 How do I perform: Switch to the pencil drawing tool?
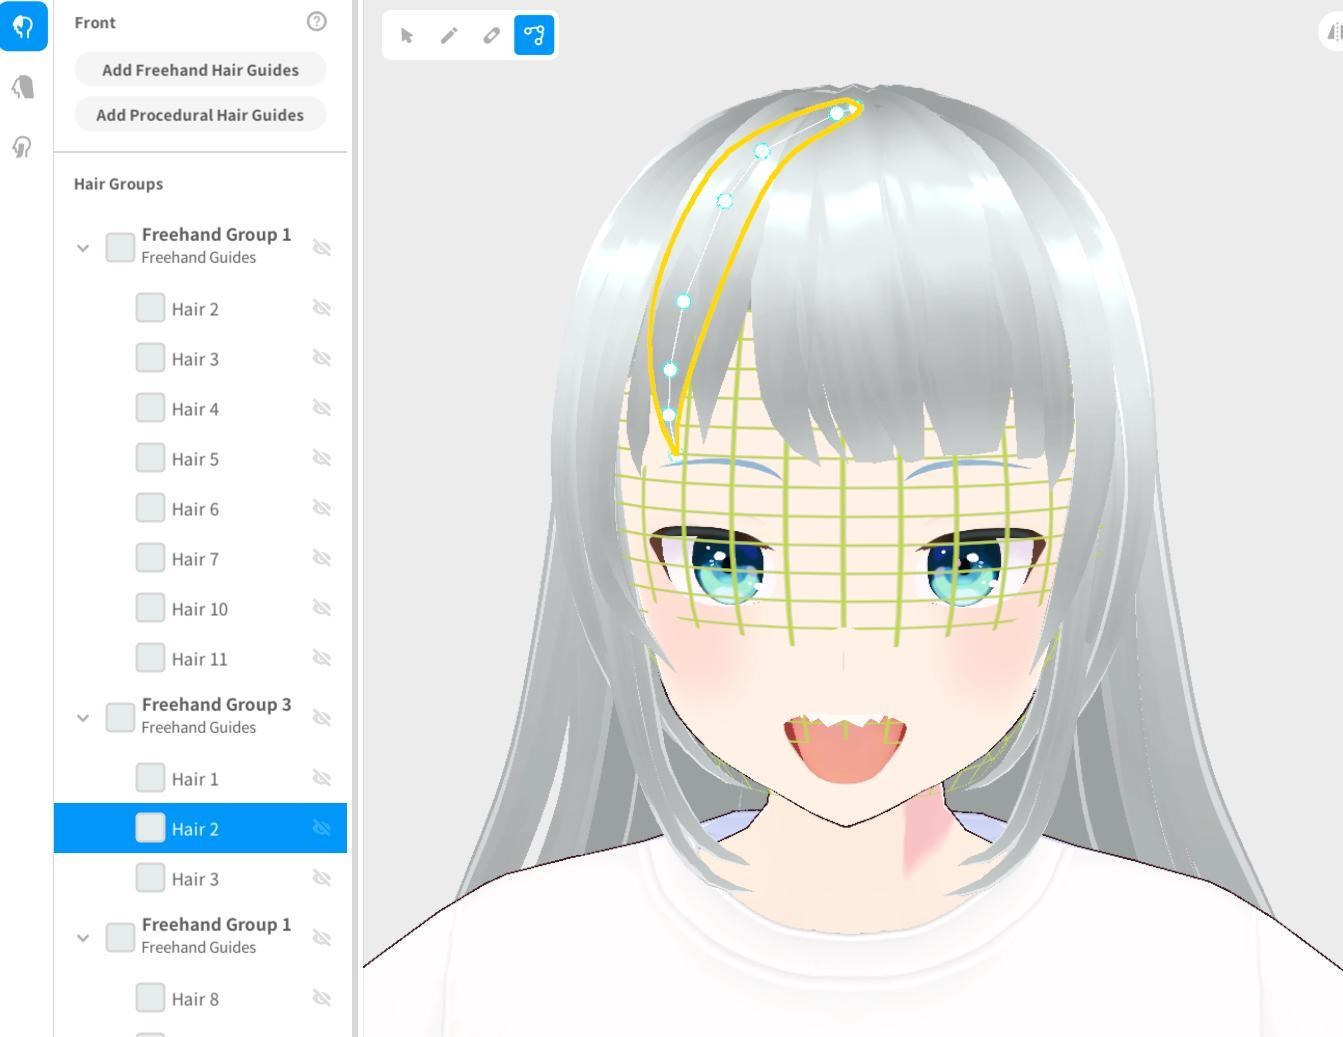[x=449, y=35]
